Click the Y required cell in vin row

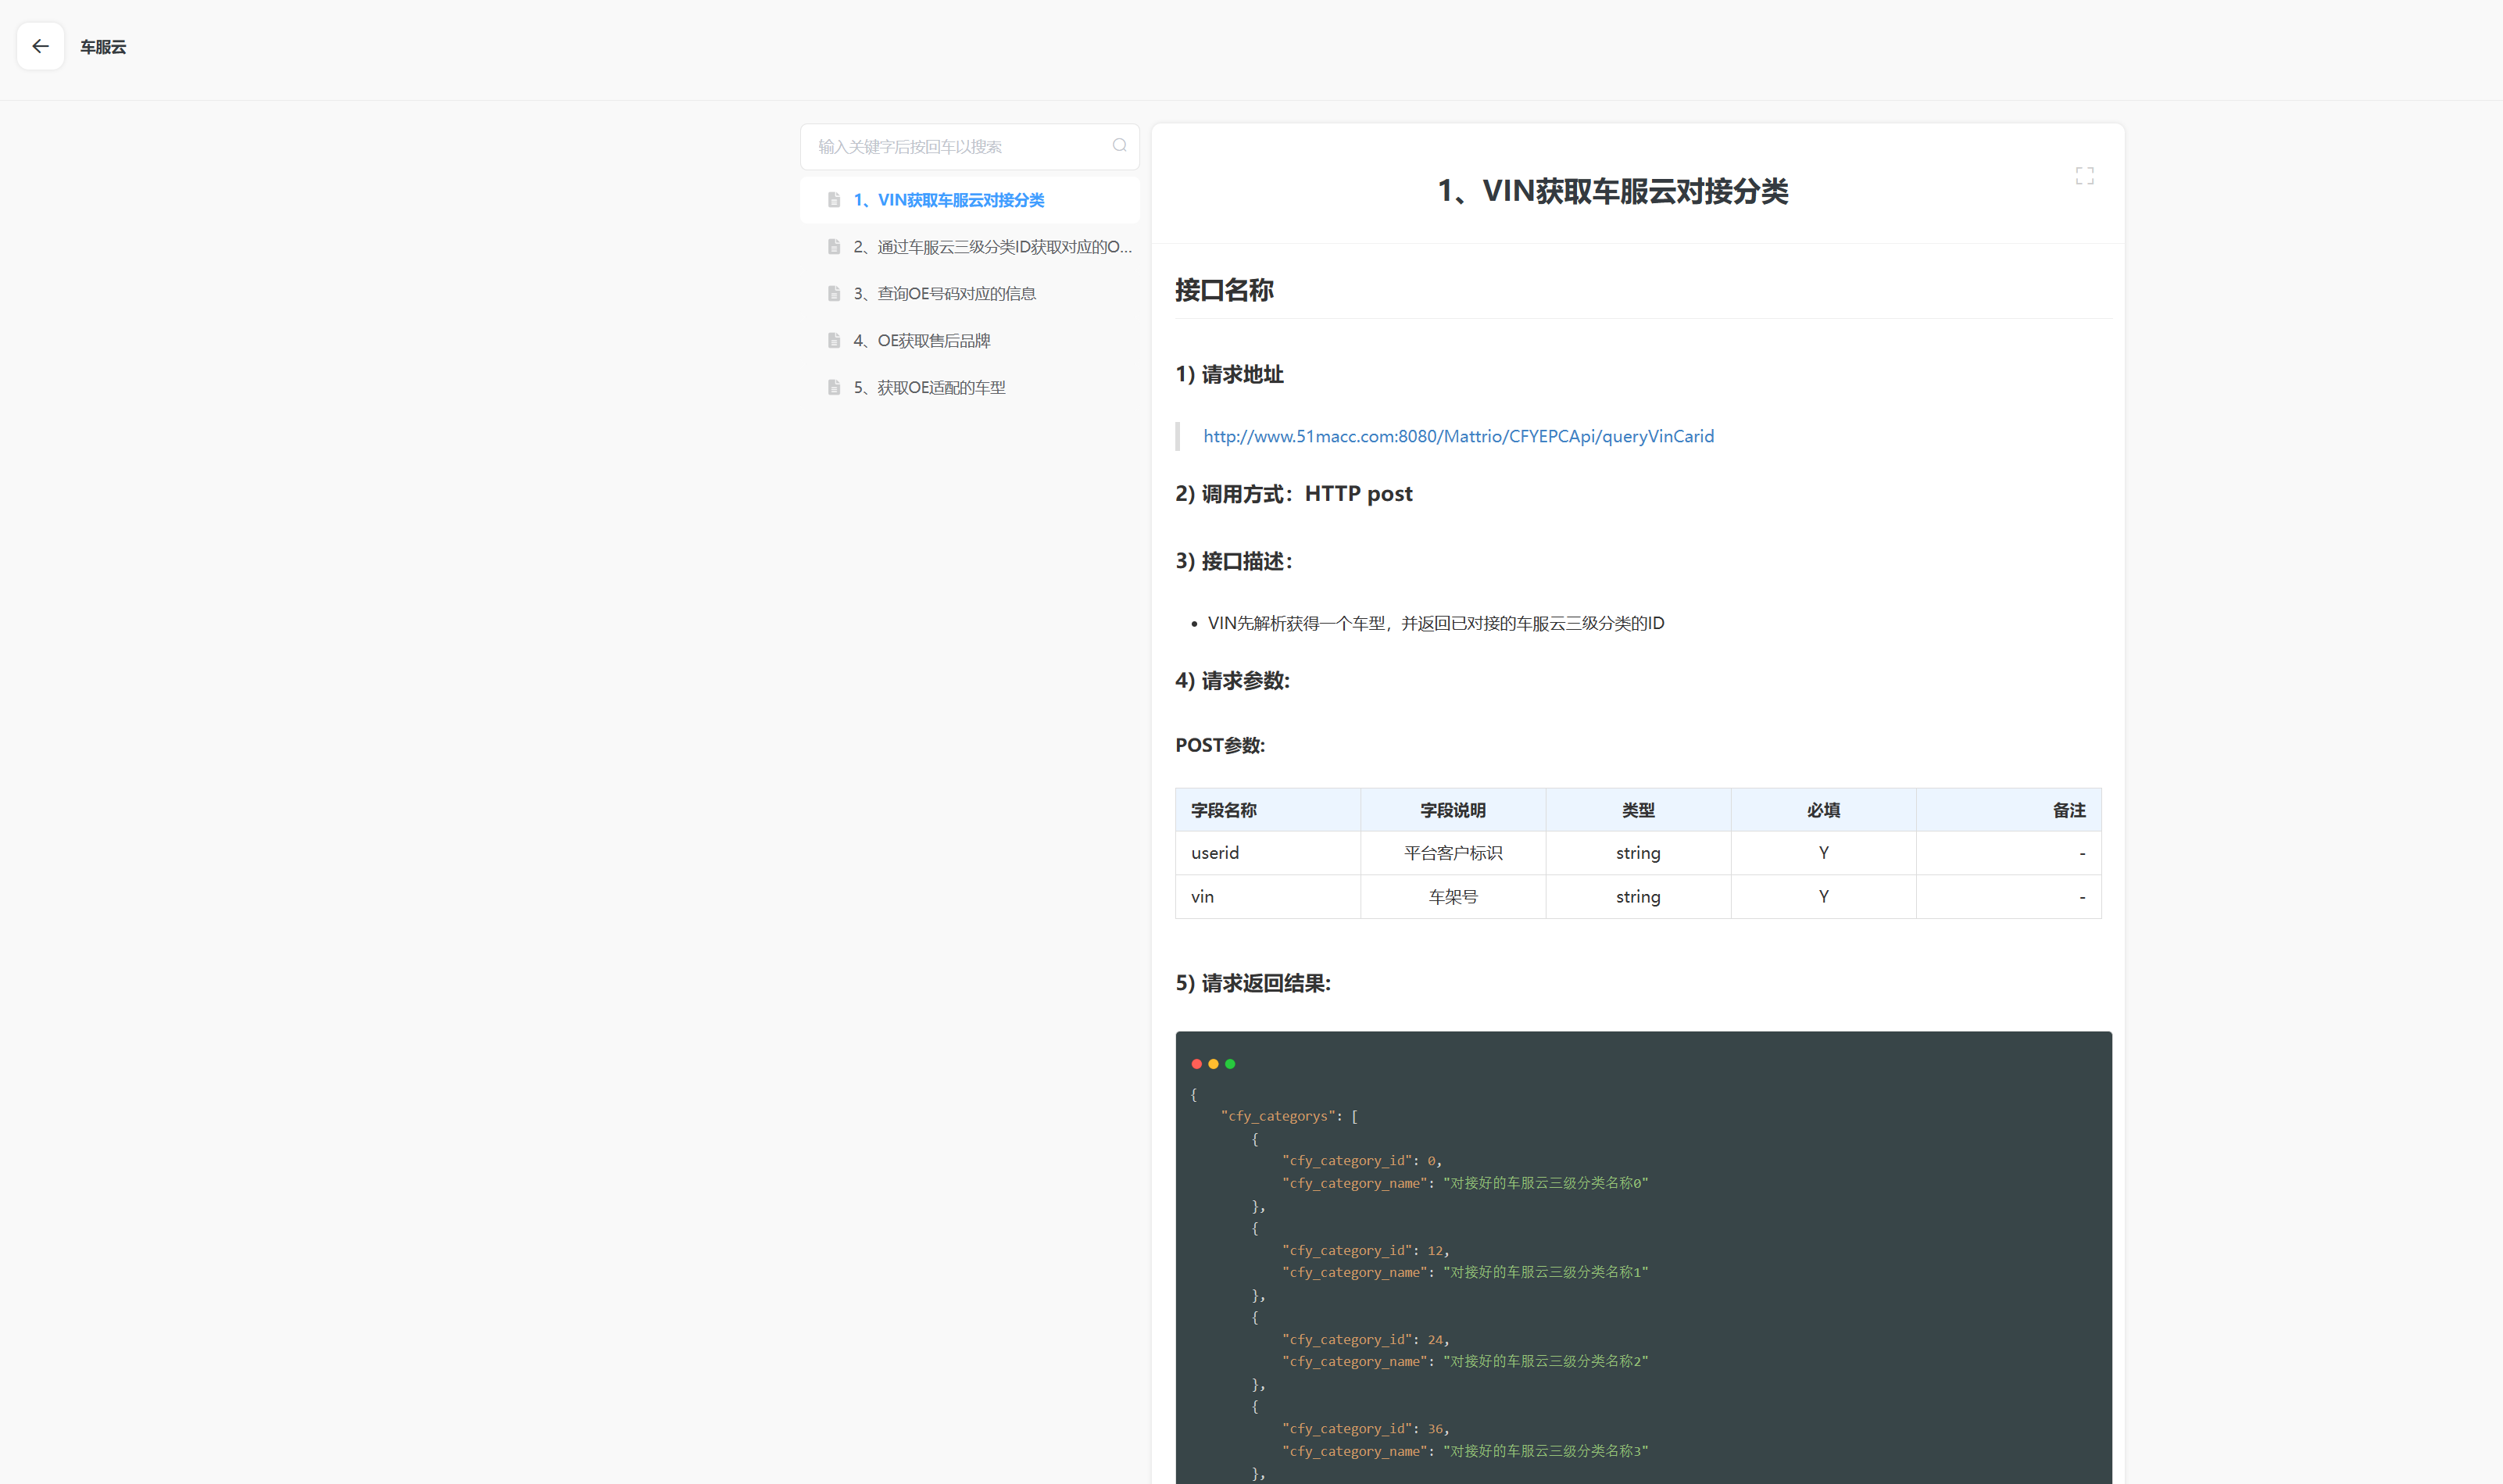(x=1823, y=897)
